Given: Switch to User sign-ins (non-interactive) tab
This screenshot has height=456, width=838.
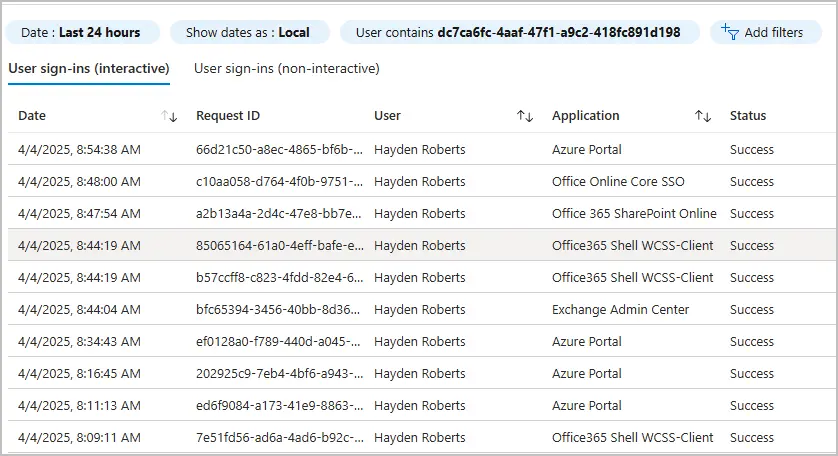Looking at the screenshot, I should (286, 68).
